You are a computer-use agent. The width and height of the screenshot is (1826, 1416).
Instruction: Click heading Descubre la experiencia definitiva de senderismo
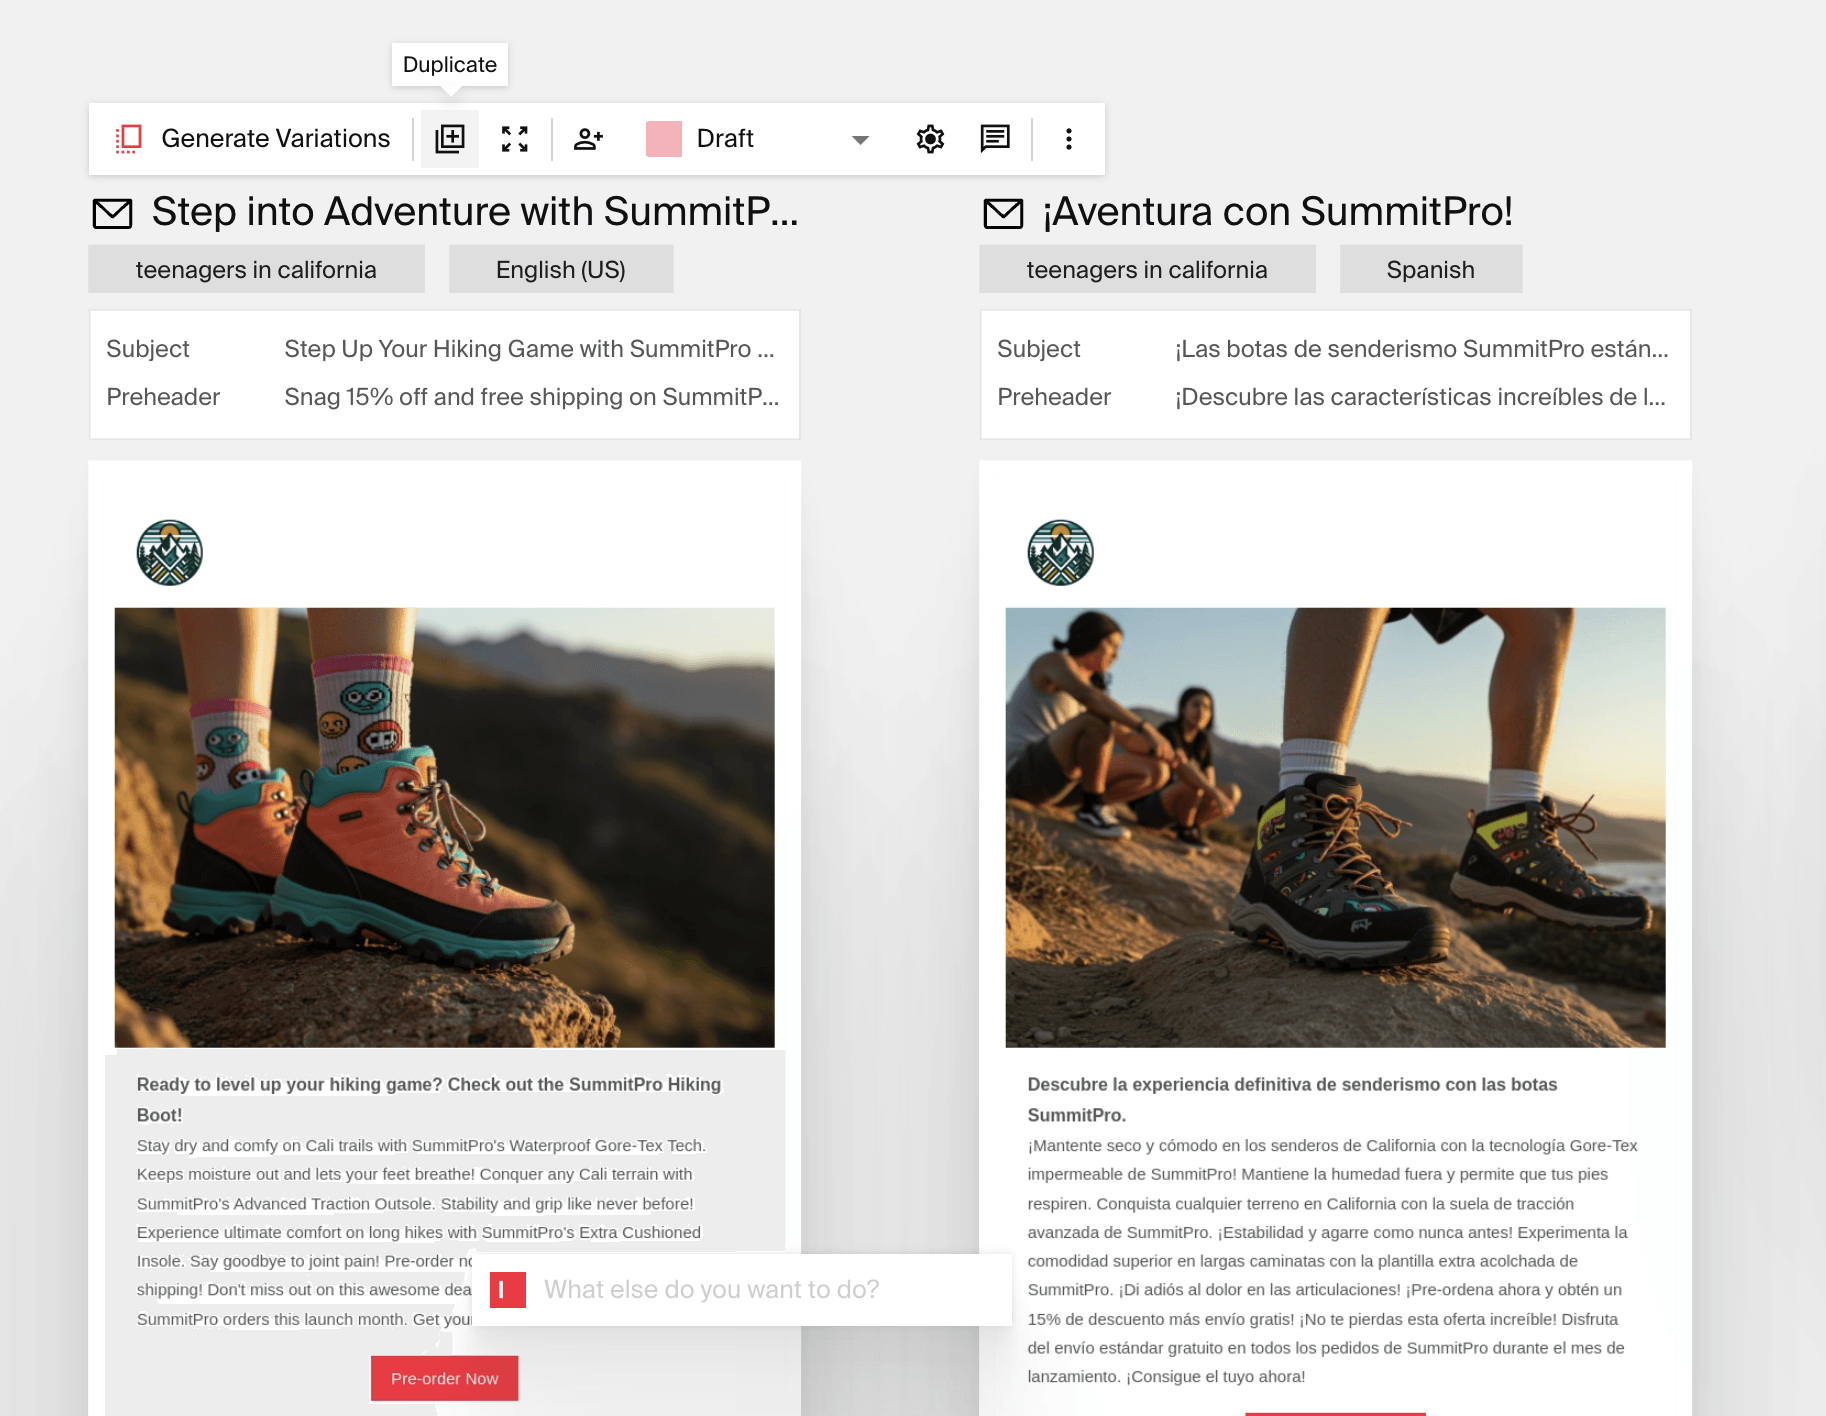[1292, 1099]
